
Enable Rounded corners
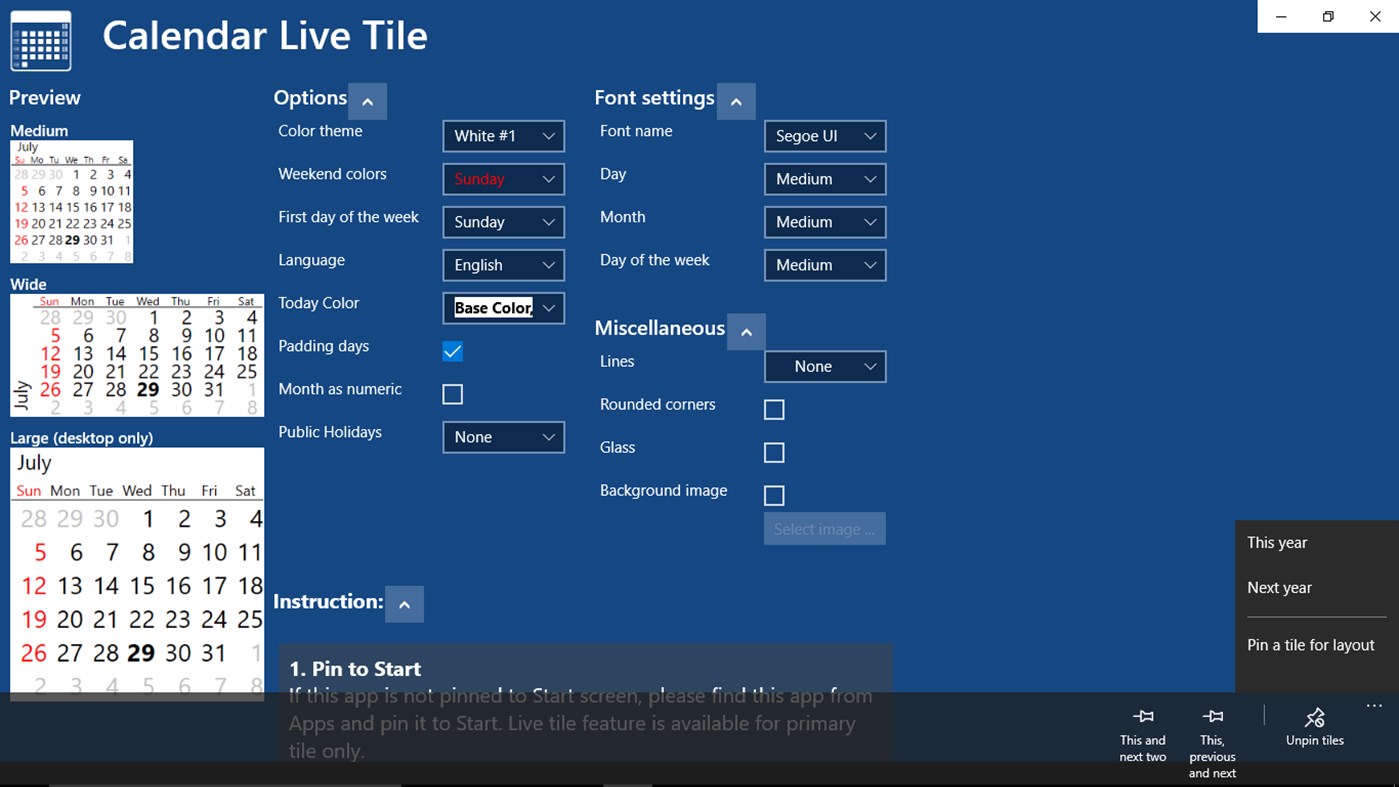tap(773, 409)
